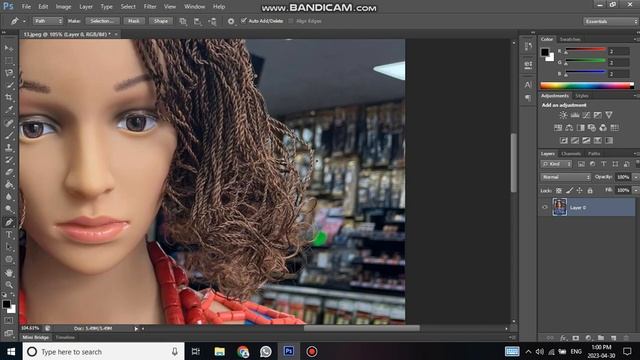Toggle filter for type layers
640x360 pixels.
coord(604,164)
